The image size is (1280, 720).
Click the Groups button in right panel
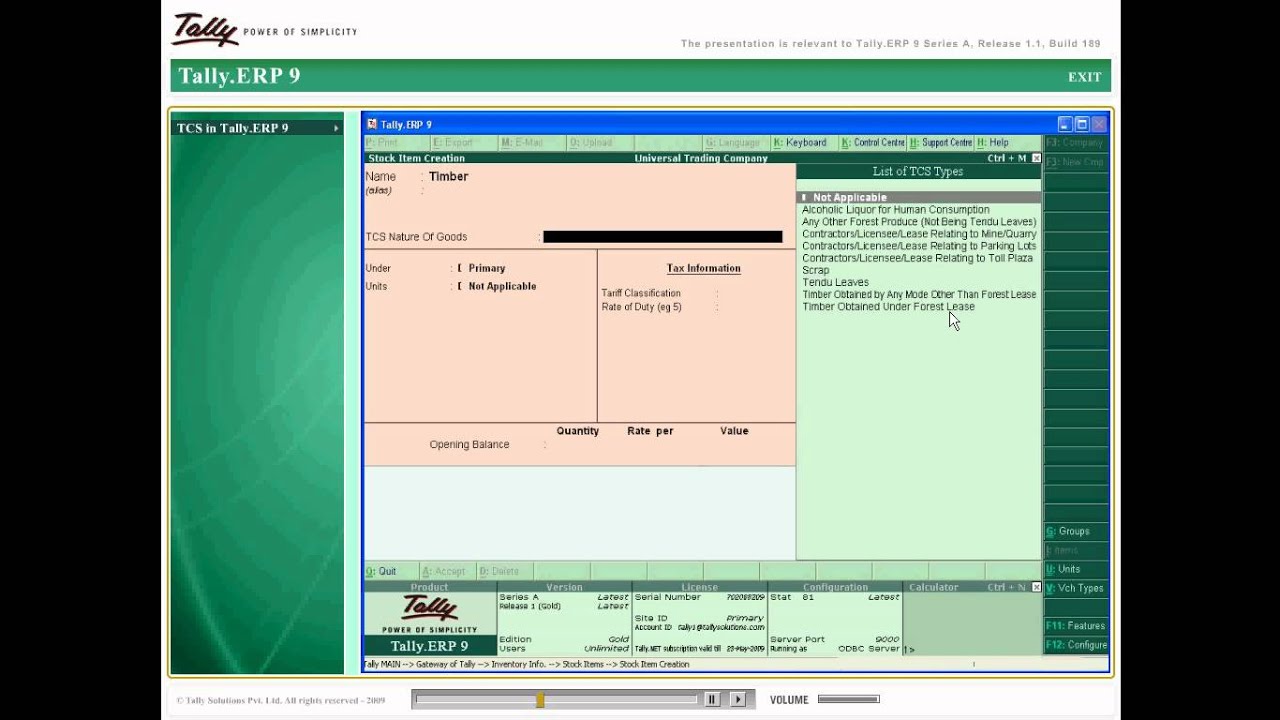coord(1075,531)
